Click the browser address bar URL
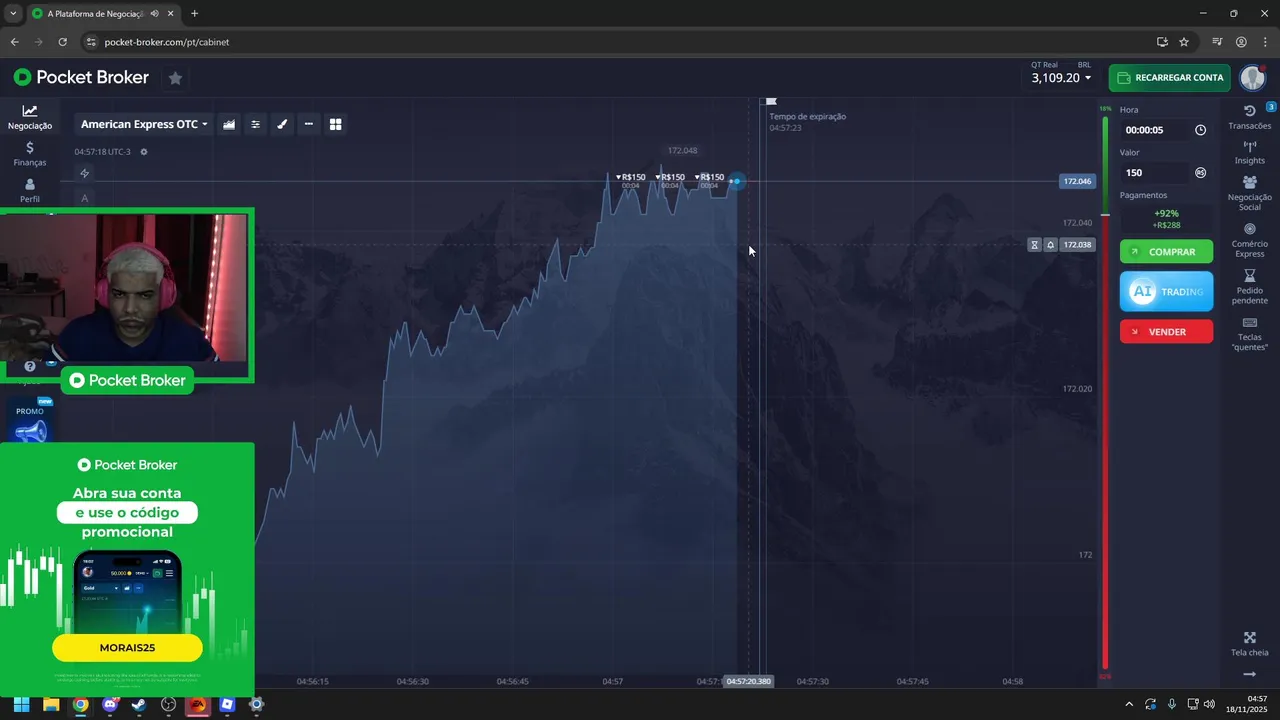This screenshot has height=720, width=1280. pyautogui.click(x=167, y=42)
